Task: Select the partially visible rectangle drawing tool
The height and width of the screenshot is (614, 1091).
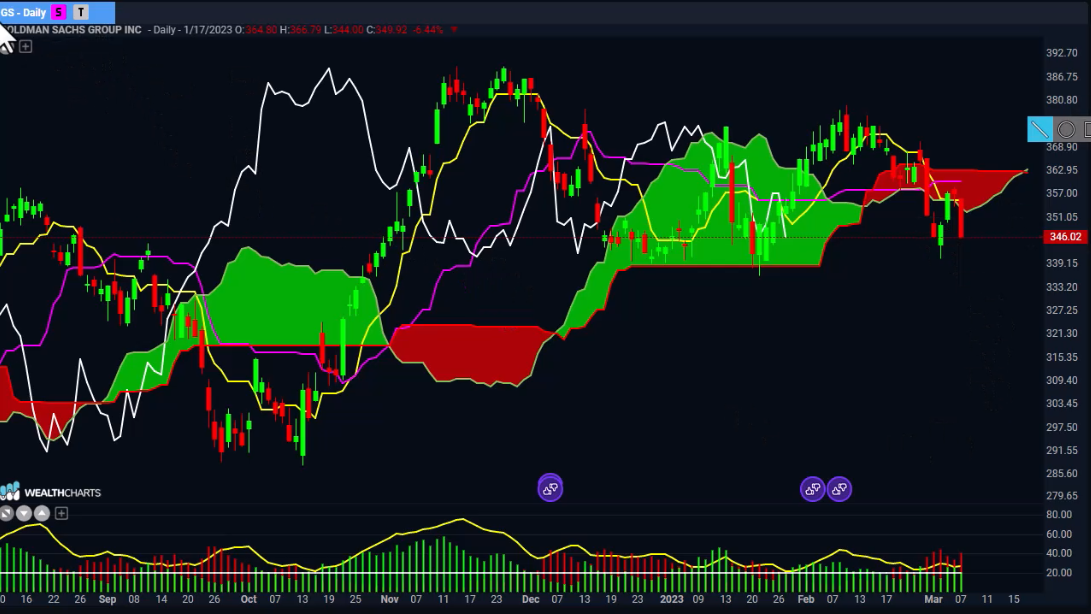Action: click(x=1086, y=129)
